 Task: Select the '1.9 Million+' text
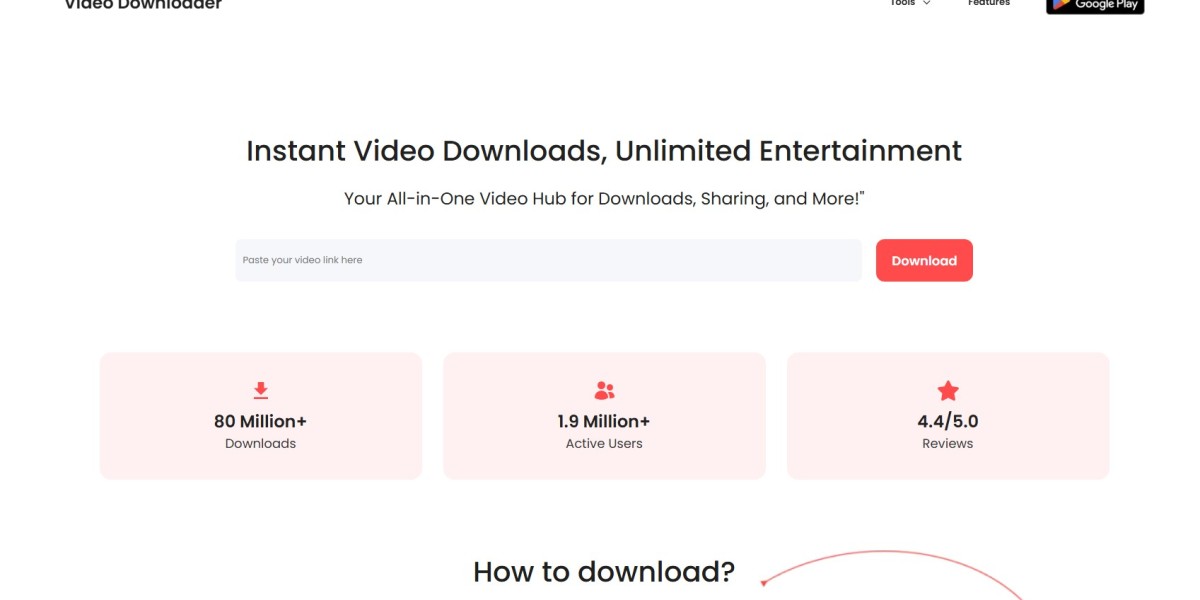pos(604,421)
